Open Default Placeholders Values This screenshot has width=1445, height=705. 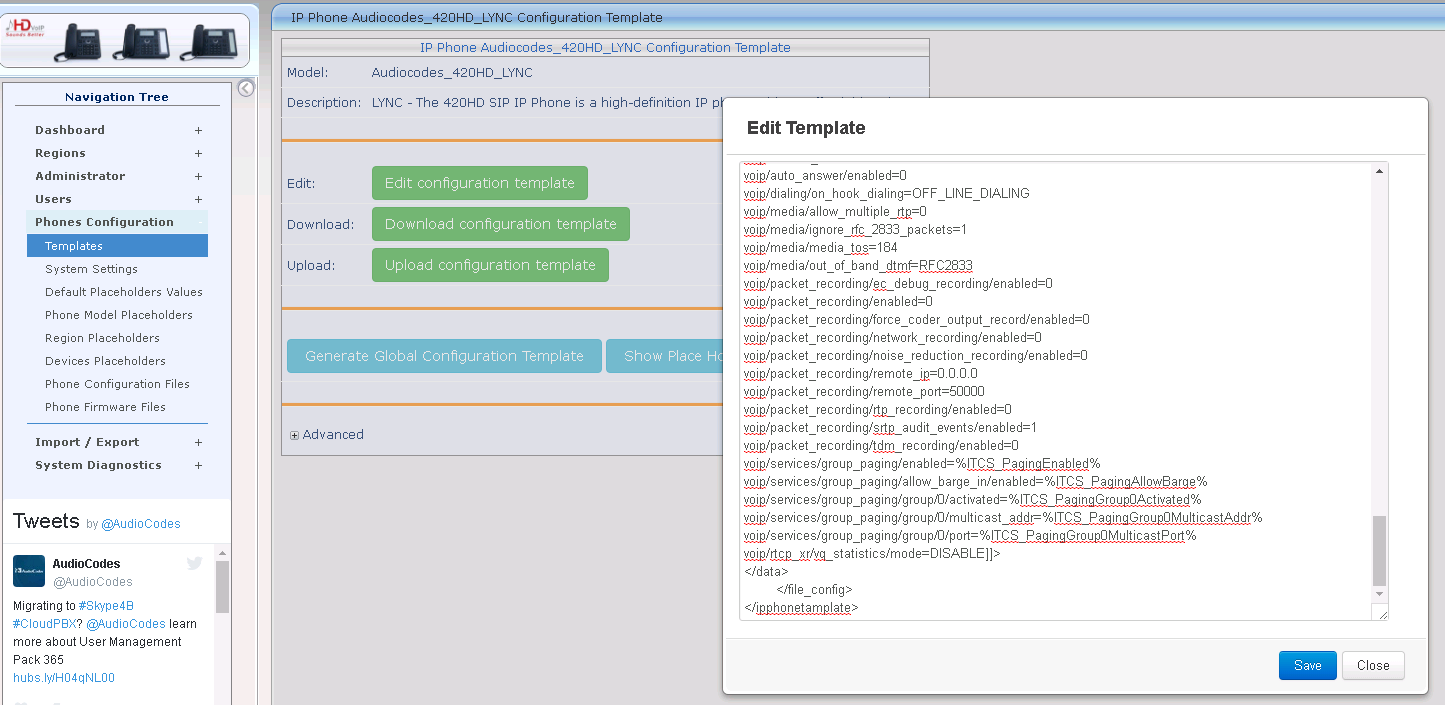point(124,292)
